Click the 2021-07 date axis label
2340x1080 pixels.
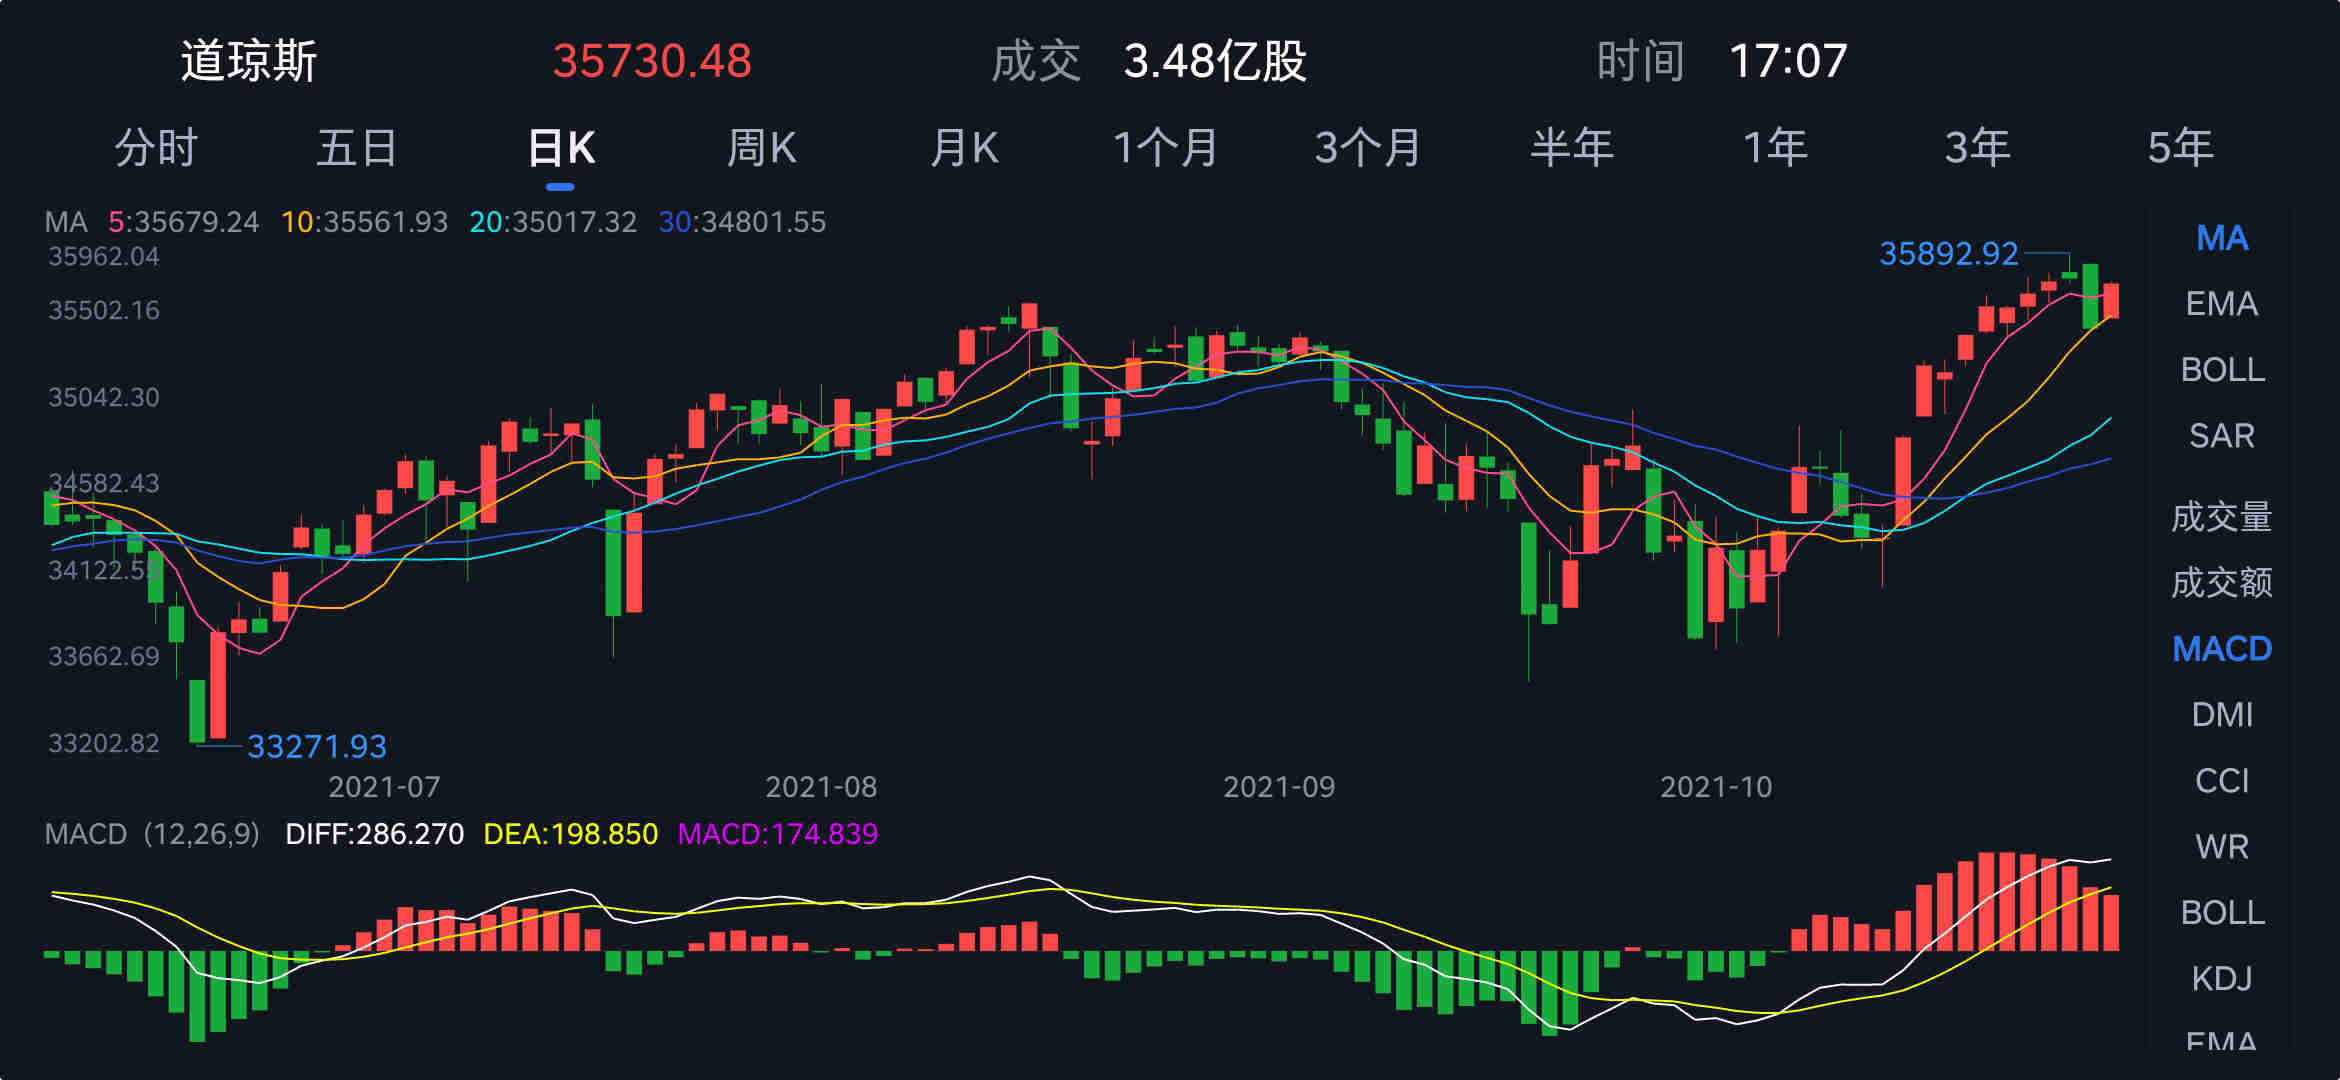384,787
